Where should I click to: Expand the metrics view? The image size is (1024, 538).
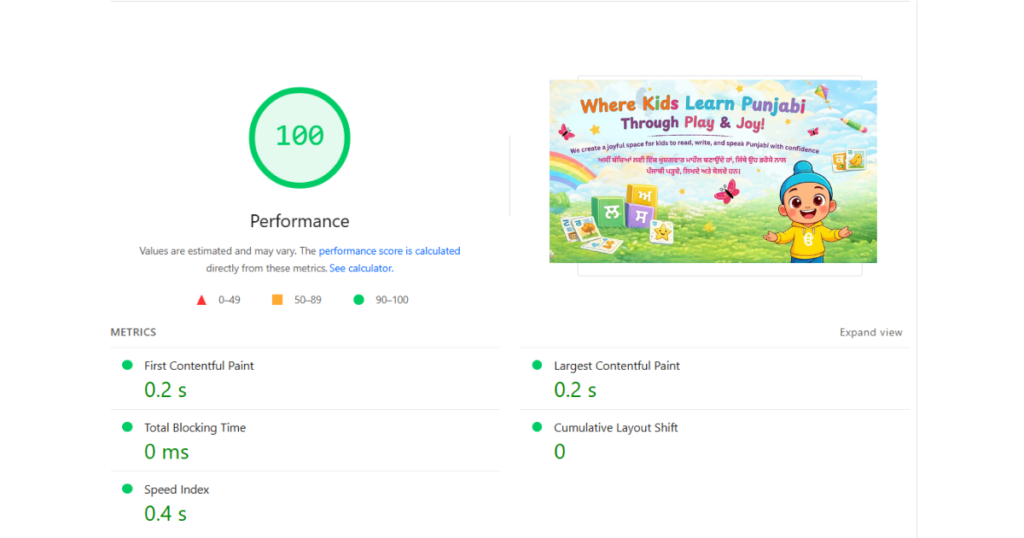click(871, 333)
